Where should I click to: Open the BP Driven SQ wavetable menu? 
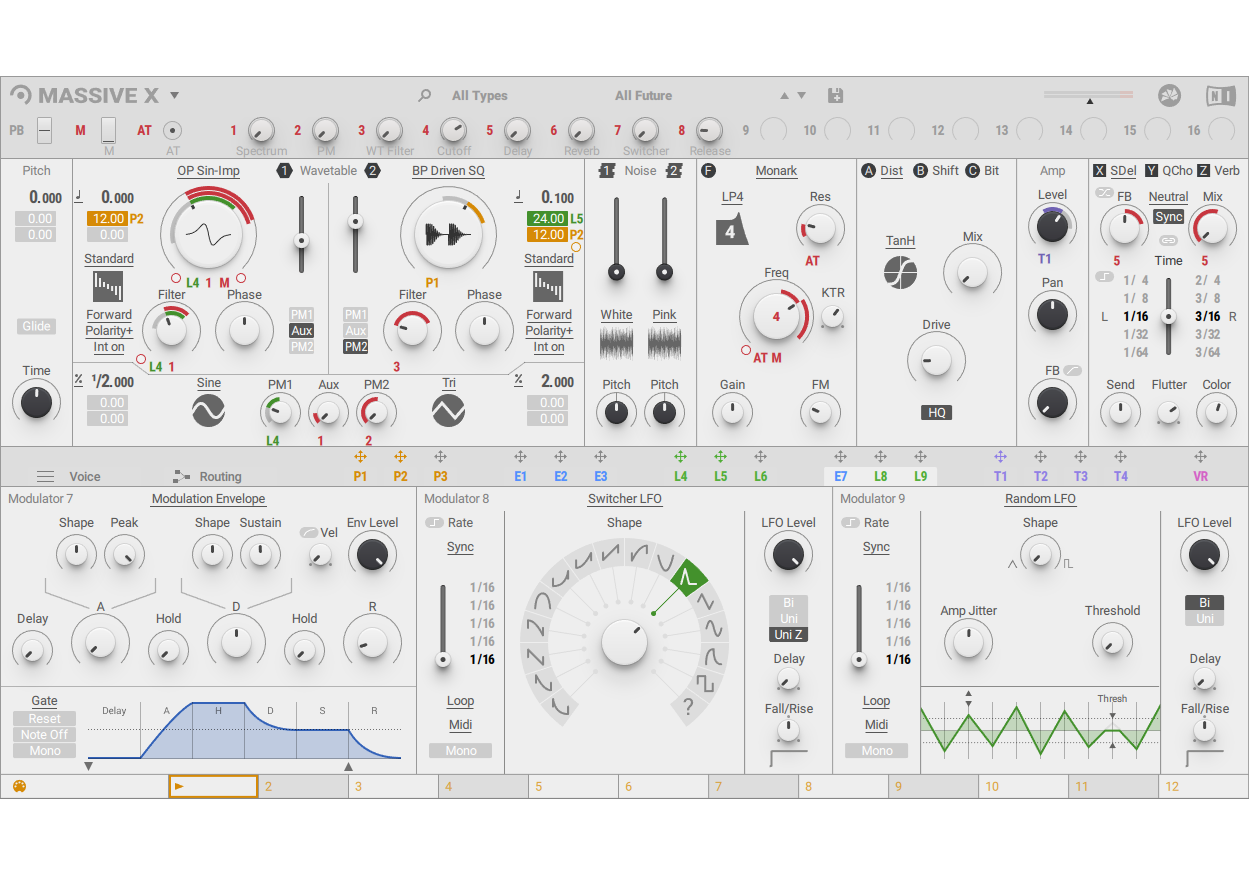click(x=448, y=171)
